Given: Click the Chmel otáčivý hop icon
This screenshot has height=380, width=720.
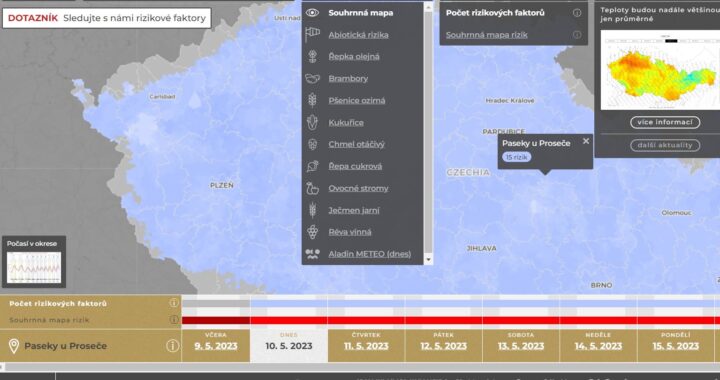Looking at the screenshot, I should (312, 144).
